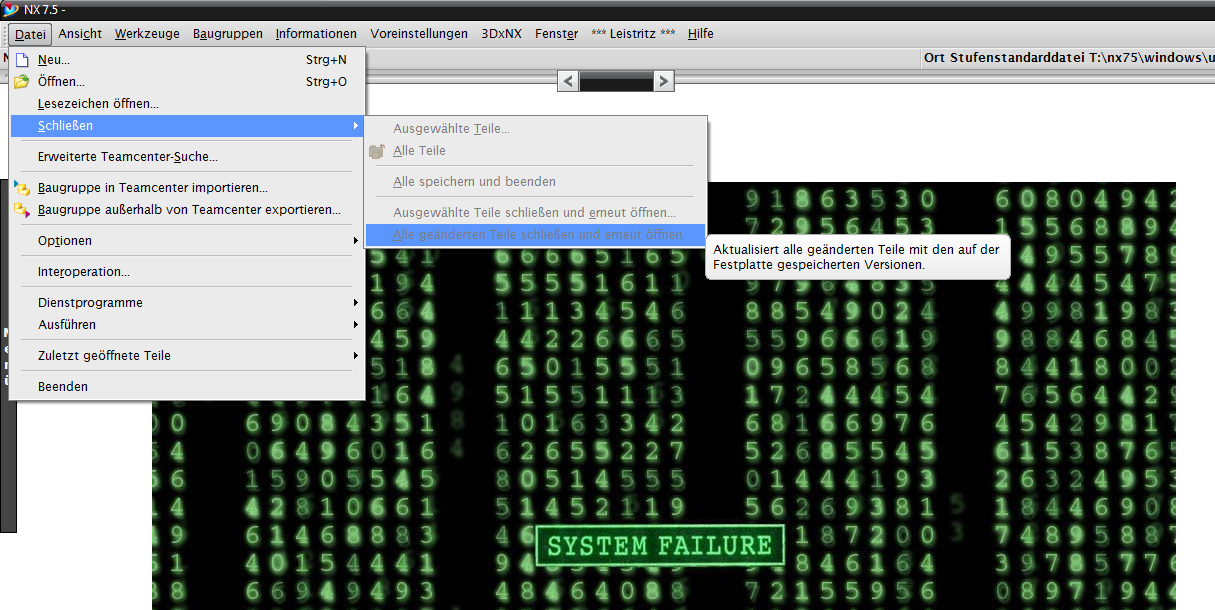Open the Fenster menu
Screen dimensions: 1215x610
(557, 34)
